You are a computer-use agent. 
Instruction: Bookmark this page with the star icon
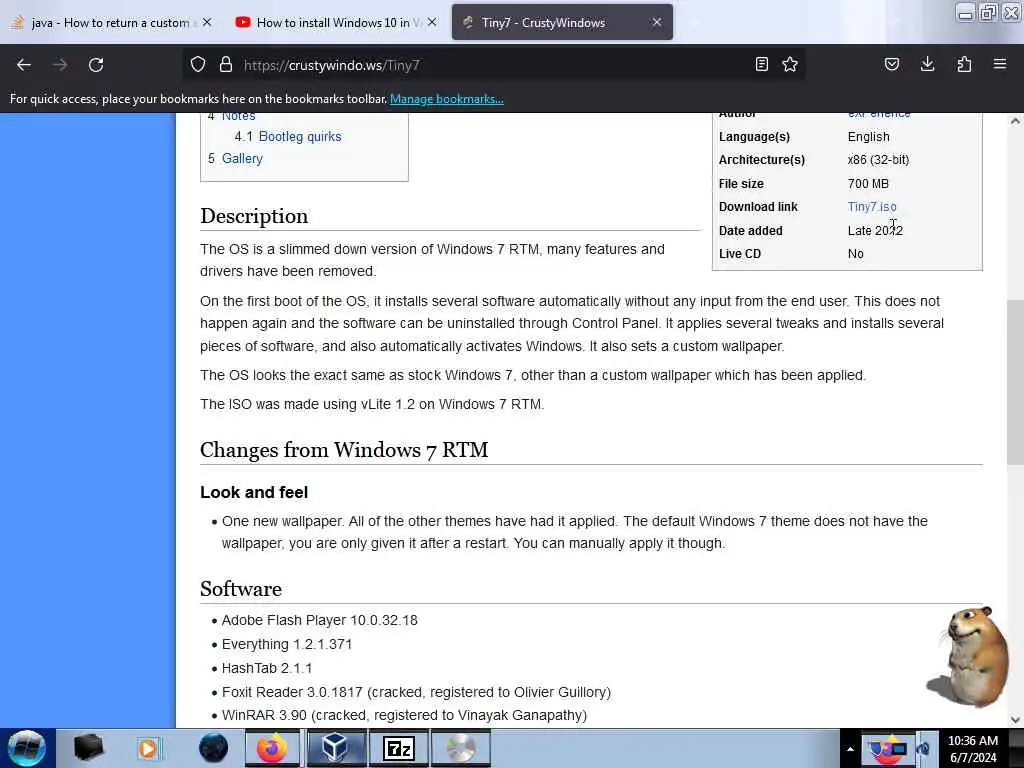pos(790,64)
